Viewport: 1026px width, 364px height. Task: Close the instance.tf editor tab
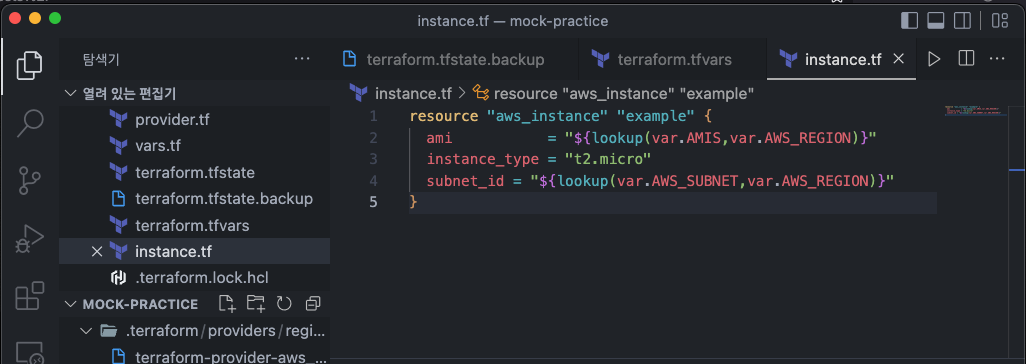(898, 59)
